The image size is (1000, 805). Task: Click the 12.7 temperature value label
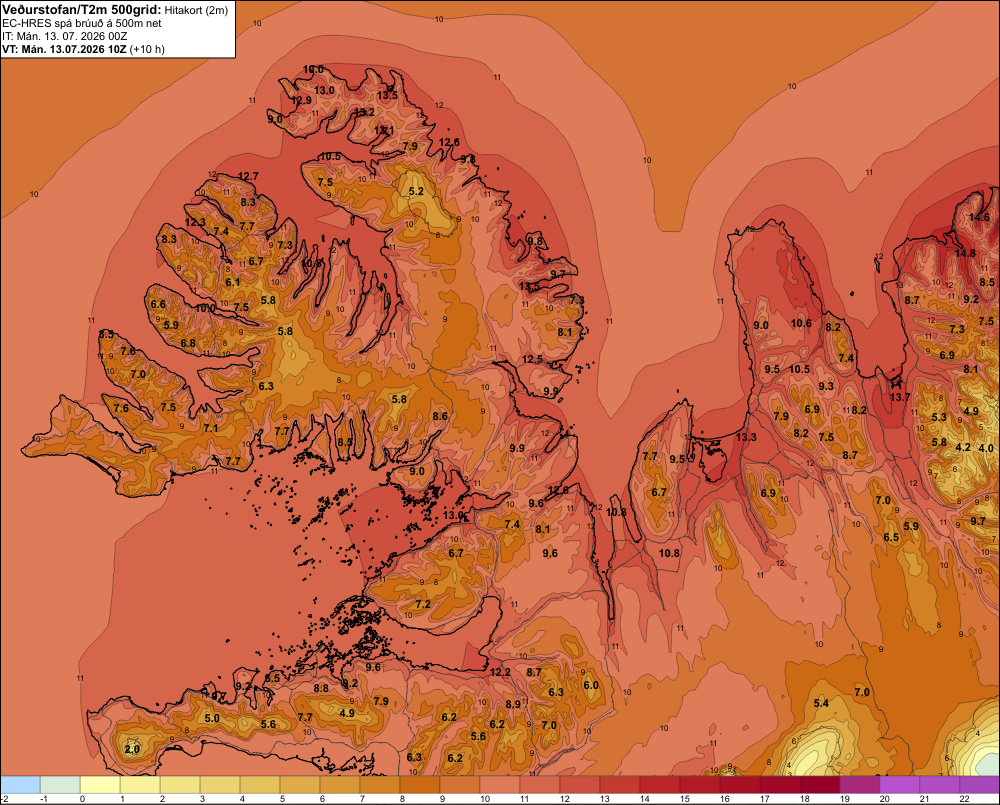coord(248,176)
